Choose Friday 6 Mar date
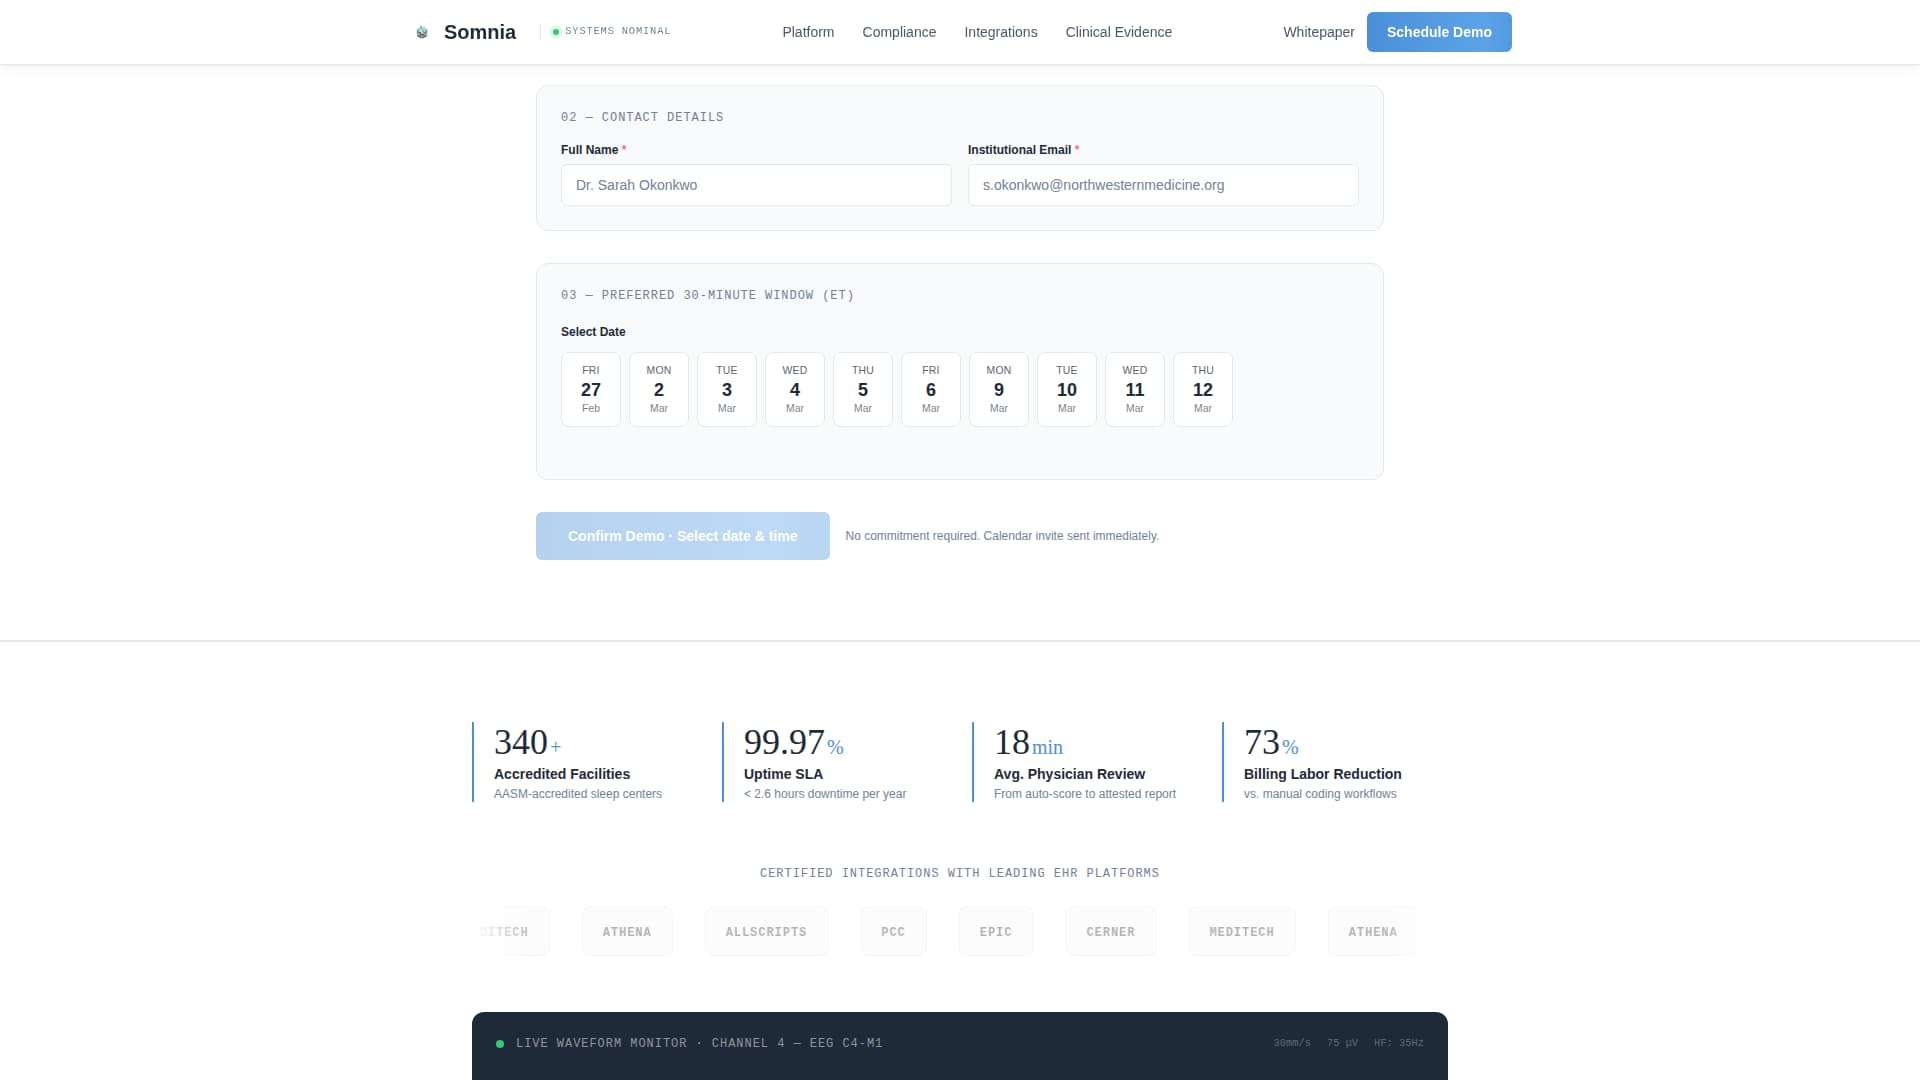This screenshot has height=1080, width=1920. [x=931, y=389]
